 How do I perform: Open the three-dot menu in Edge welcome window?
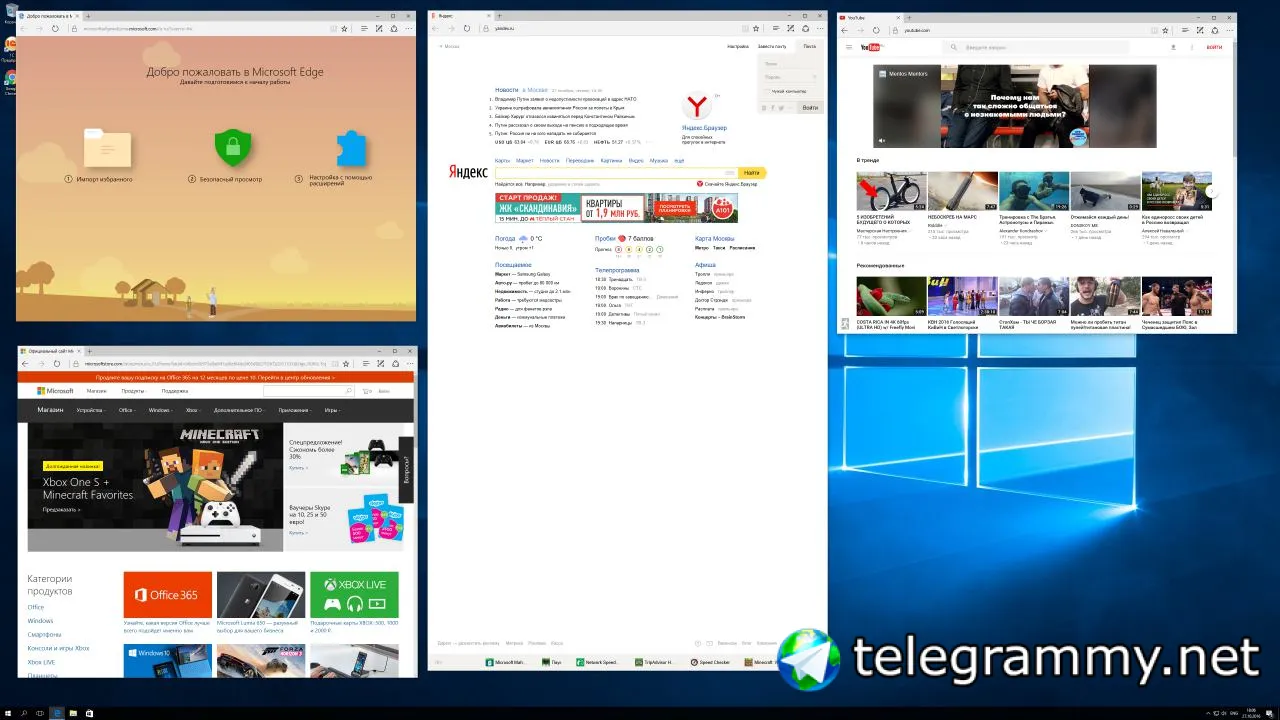(x=406, y=29)
